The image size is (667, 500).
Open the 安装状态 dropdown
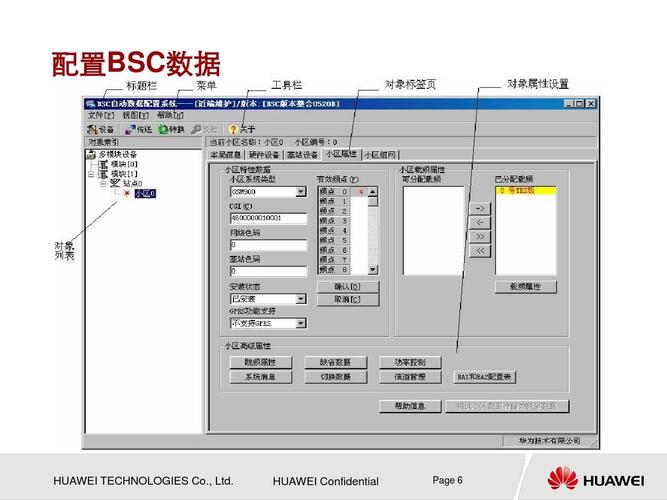pos(301,299)
